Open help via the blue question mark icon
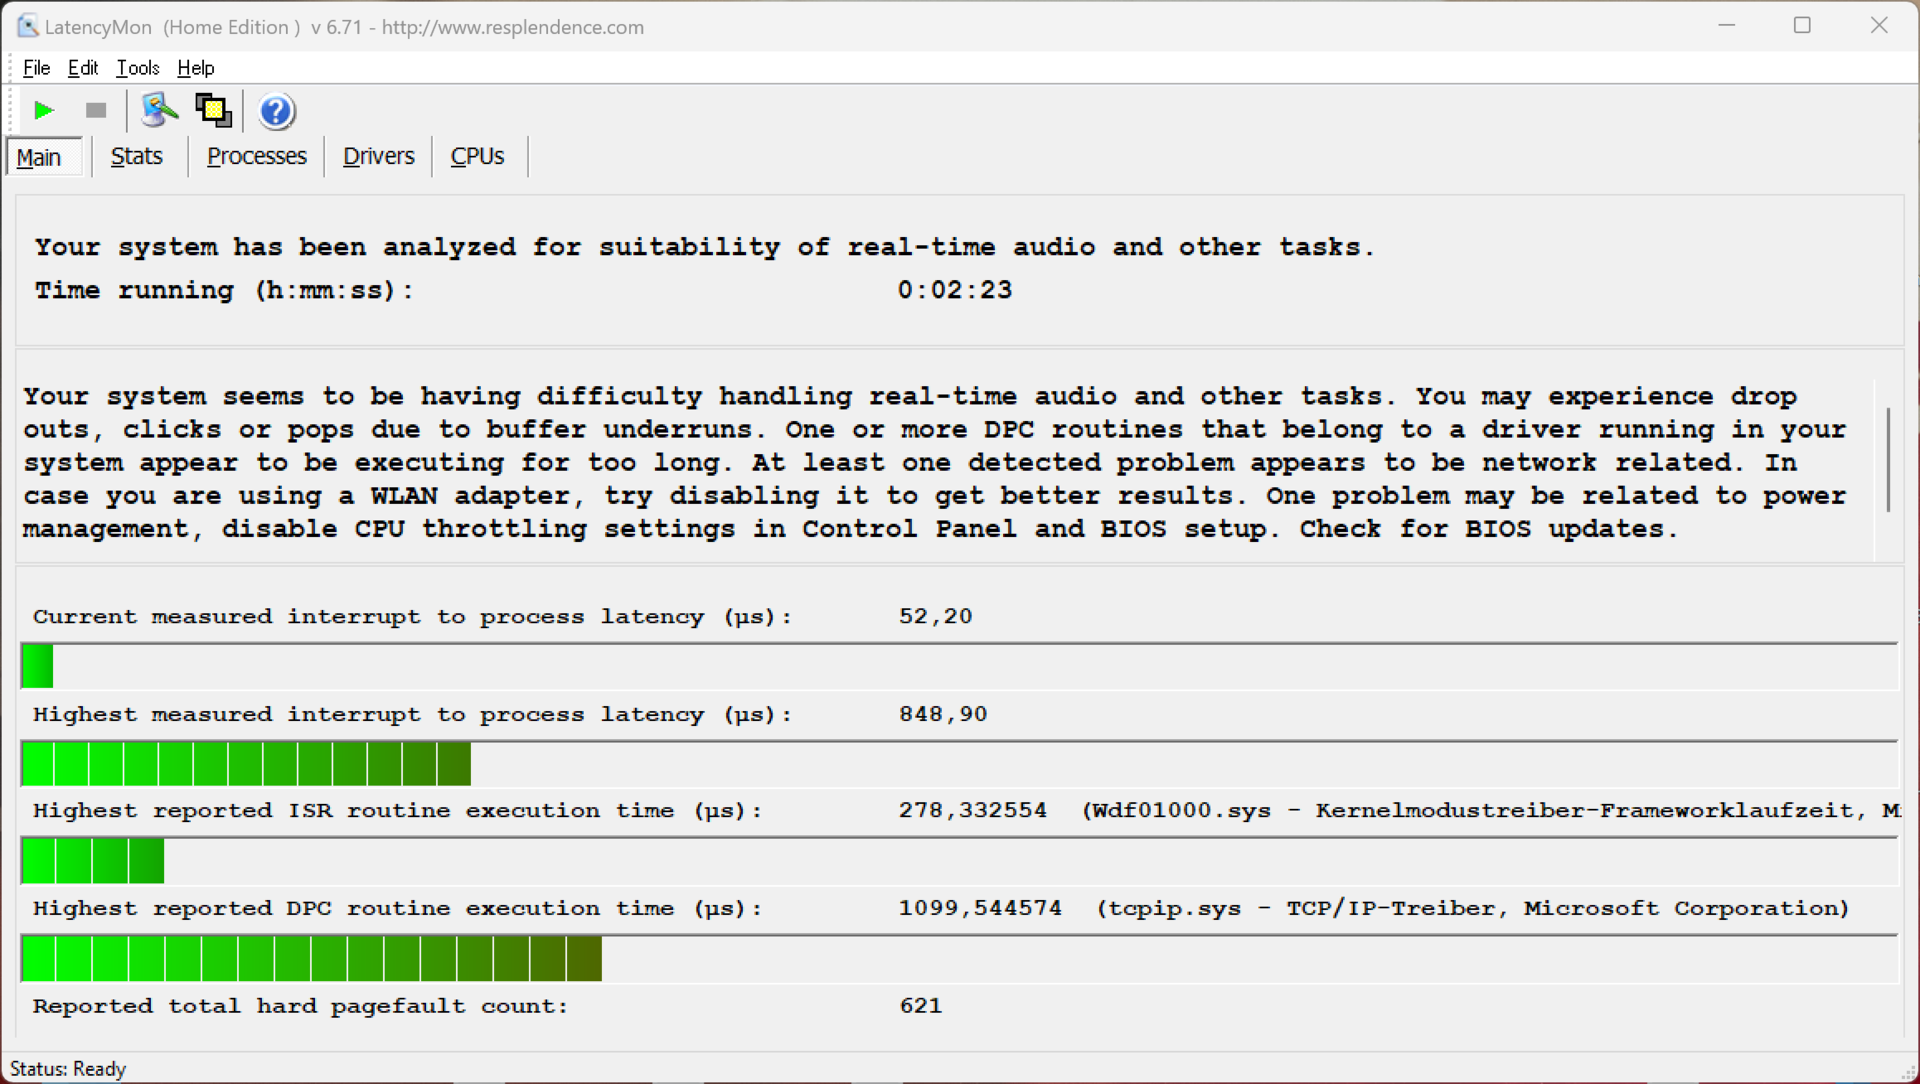The image size is (1920, 1084). [x=276, y=111]
